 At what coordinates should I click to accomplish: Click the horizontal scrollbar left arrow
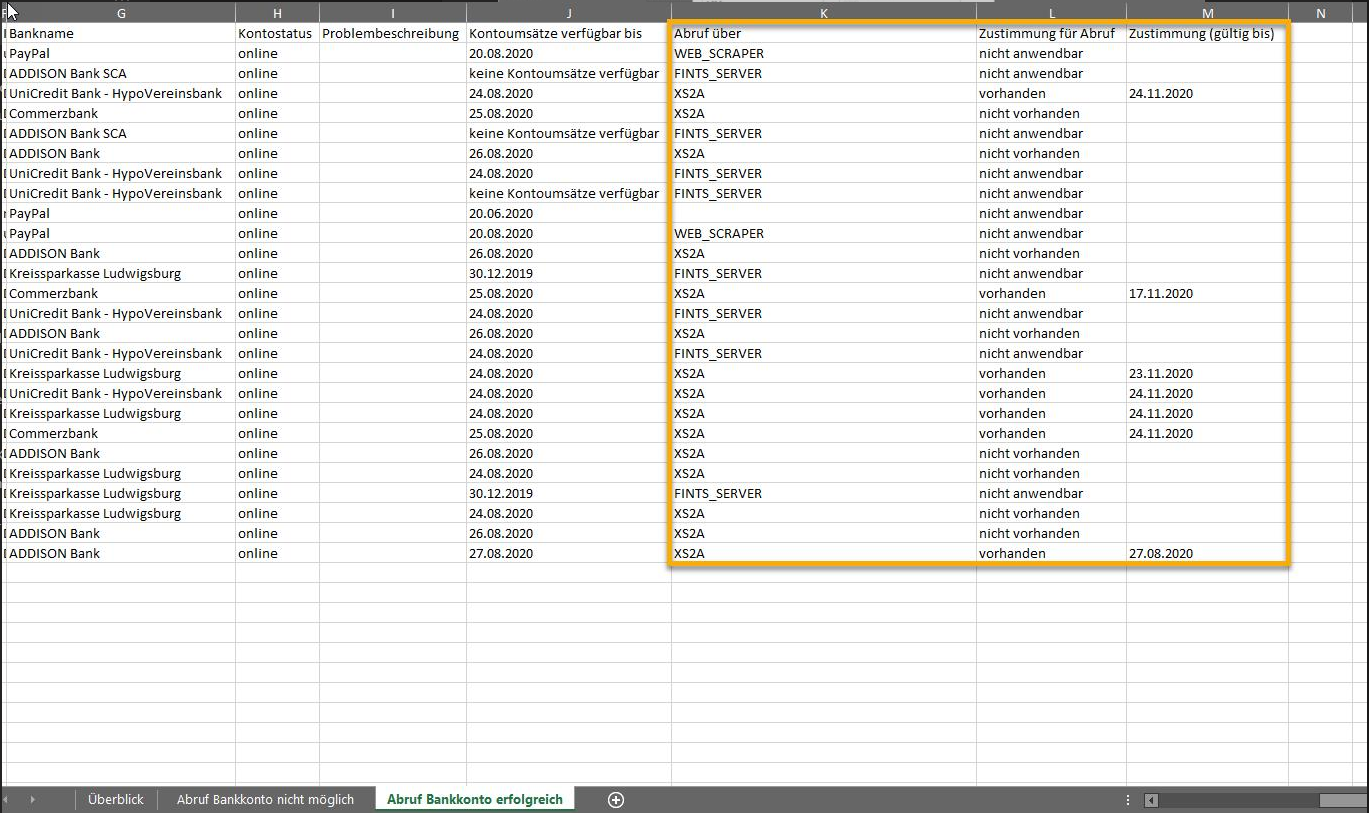point(1151,800)
